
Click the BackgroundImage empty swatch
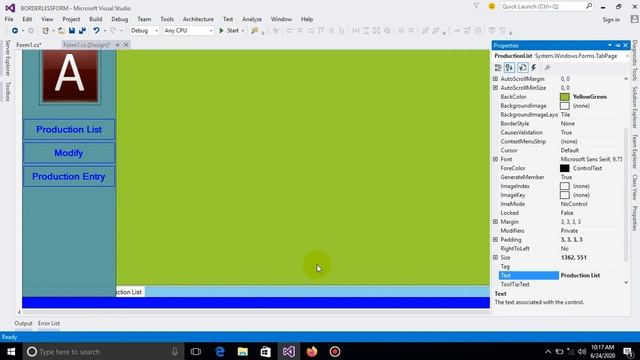(564, 106)
